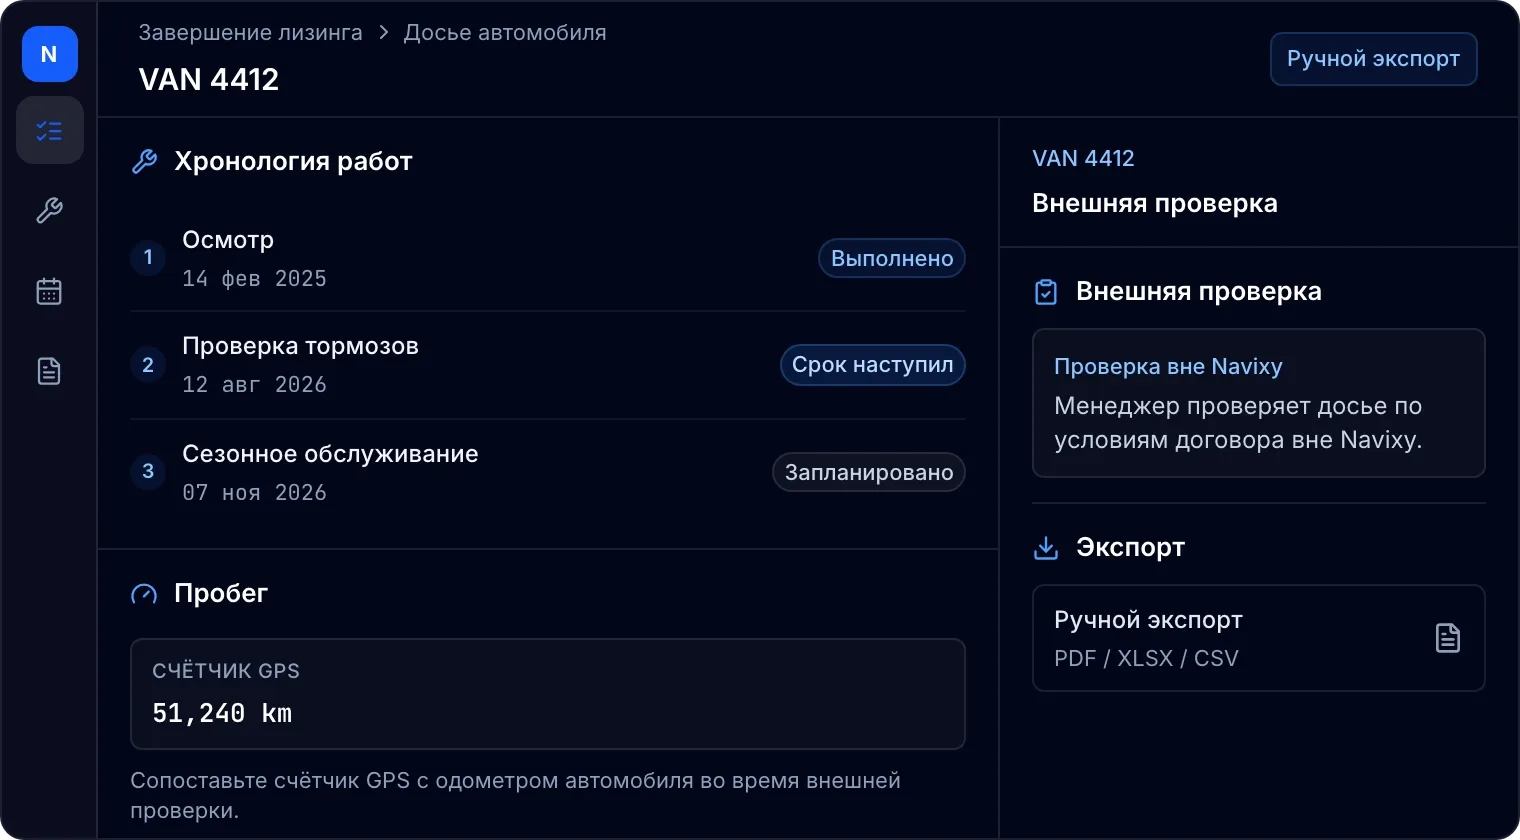Open the document sidebar icon

point(49,371)
